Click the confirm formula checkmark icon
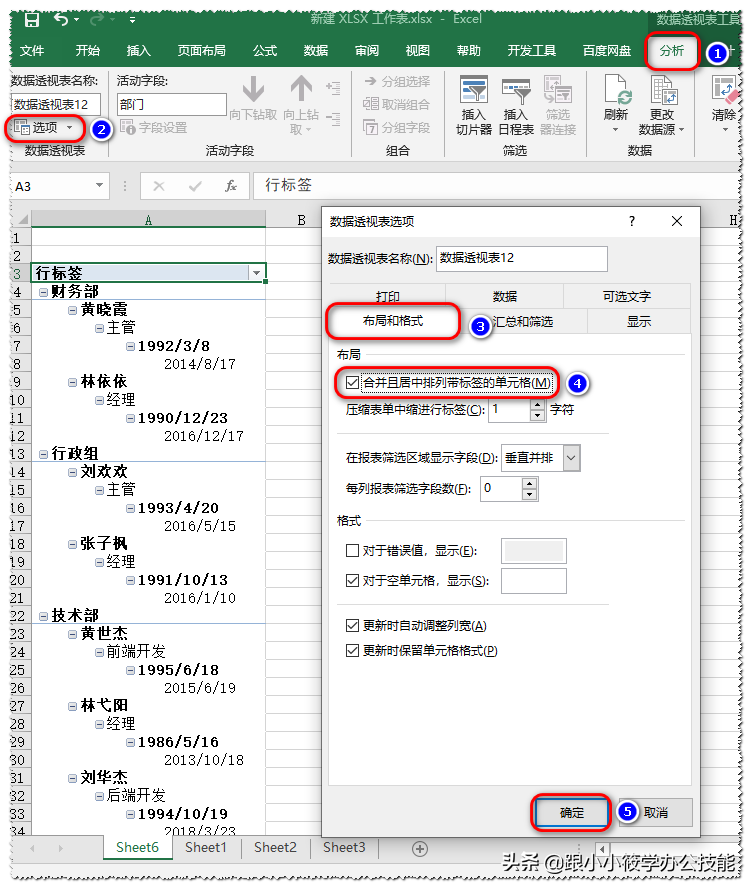The image size is (752, 889). pos(195,186)
